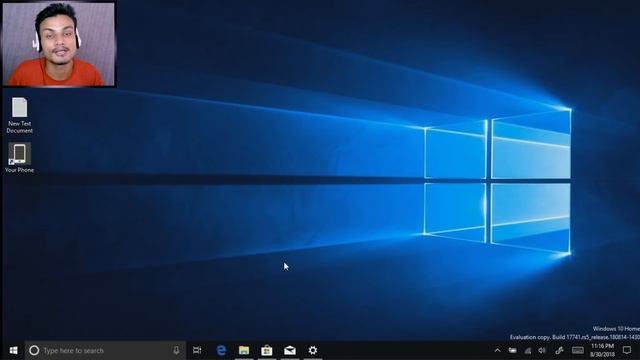Click the Cortana circle icon
Viewport: 640px width, 360px height.
(34, 350)
